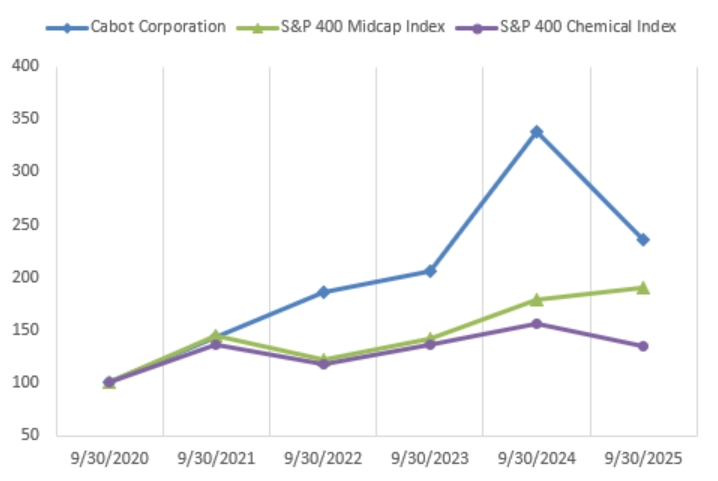This screenshot has height=481, width=718.
Task: Click the Cabot Corporation legend label
Action: [157, 27]
